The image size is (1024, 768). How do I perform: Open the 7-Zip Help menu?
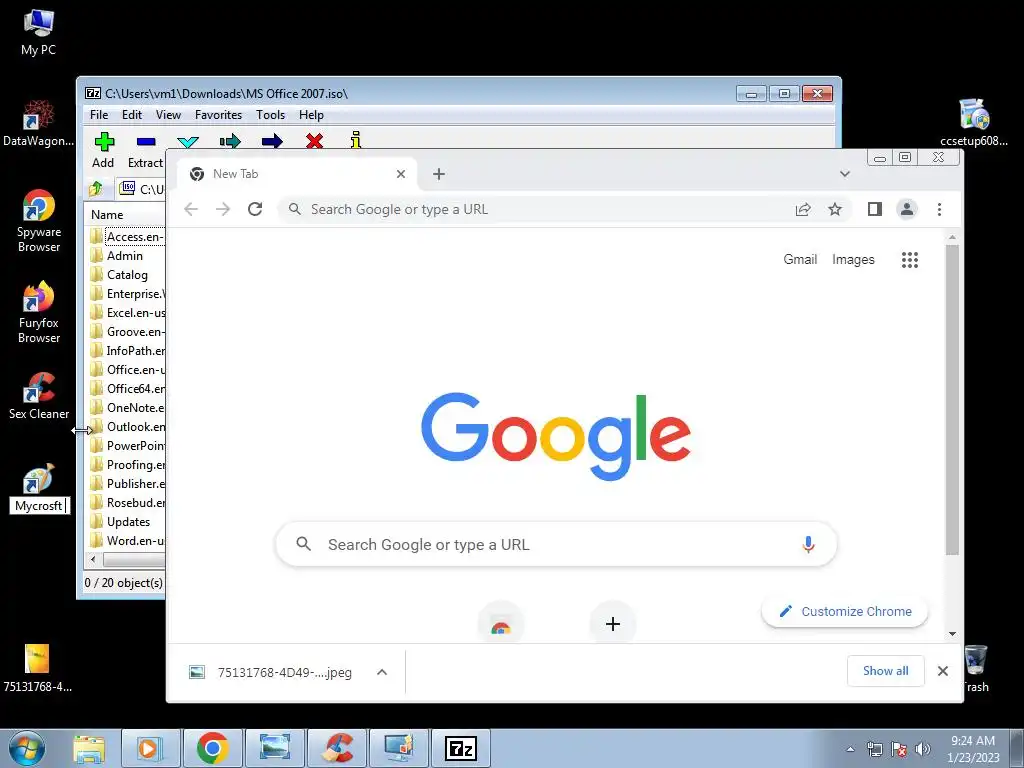311,115
